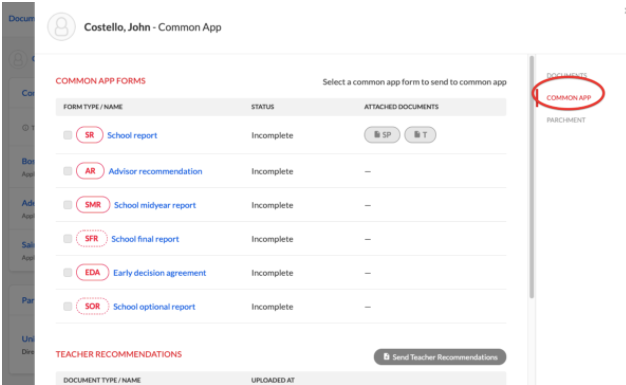Screen dimensions: 626x385
Task: Click the student avatar icon next to Costello, John
Action: 61,27
